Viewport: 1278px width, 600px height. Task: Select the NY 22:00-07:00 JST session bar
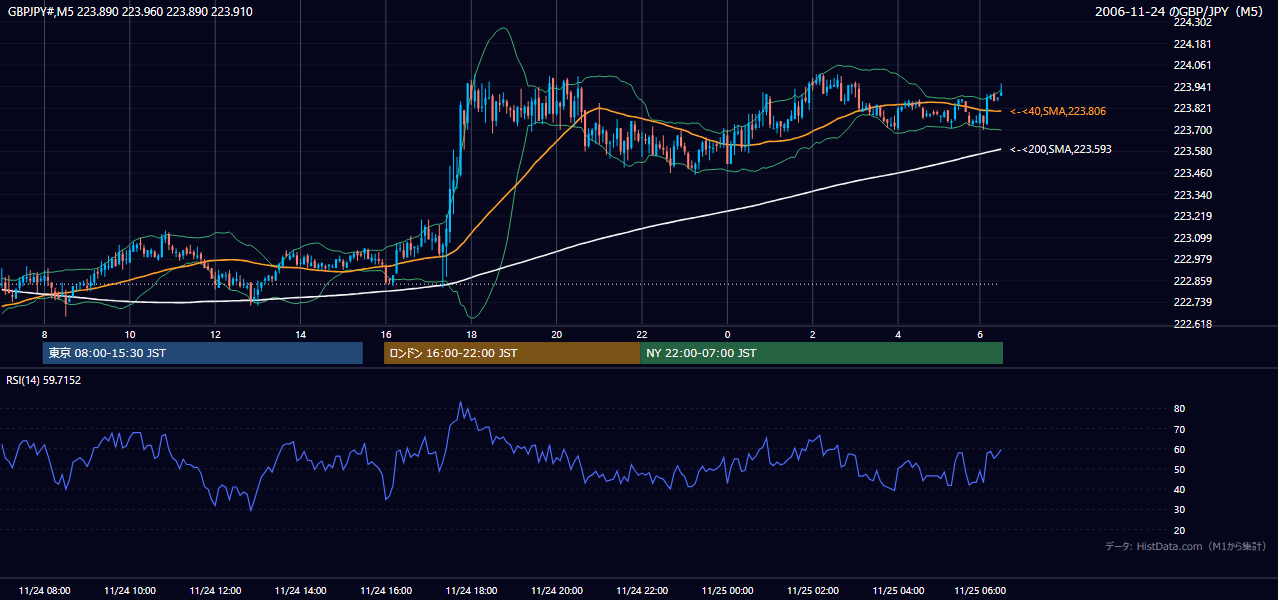click(x=821, y=353)
